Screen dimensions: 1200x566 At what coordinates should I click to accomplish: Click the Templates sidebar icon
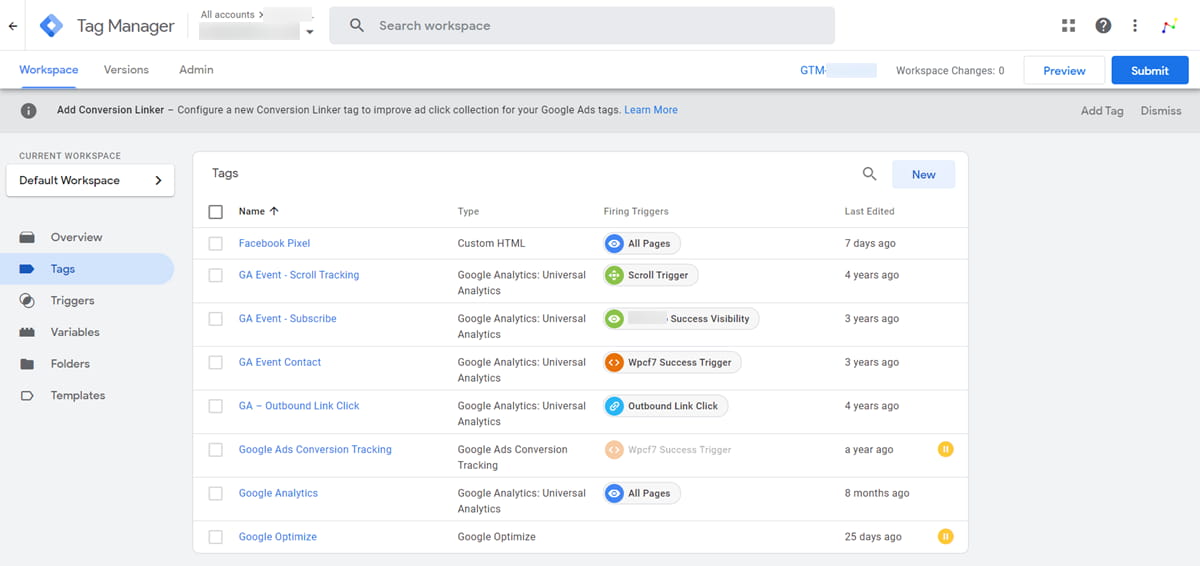(28, 396)
